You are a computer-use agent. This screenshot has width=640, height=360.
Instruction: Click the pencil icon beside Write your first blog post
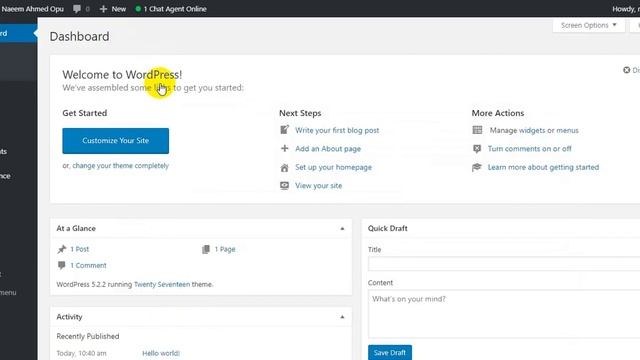point(284,130)
